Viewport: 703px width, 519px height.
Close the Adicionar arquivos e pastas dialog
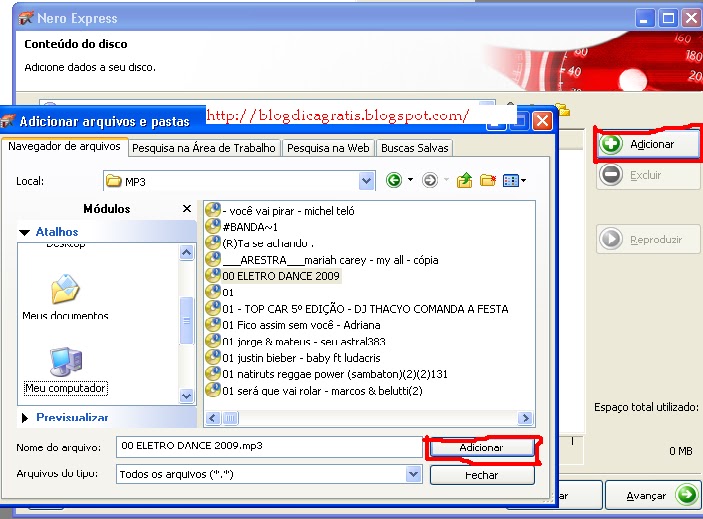[x=542, y=121]
